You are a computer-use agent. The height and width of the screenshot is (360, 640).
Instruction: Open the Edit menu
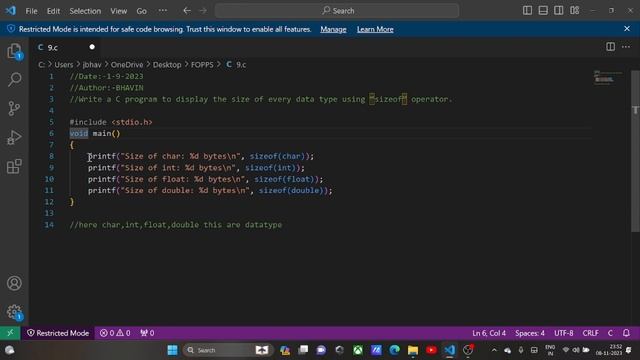click(53, 11)
